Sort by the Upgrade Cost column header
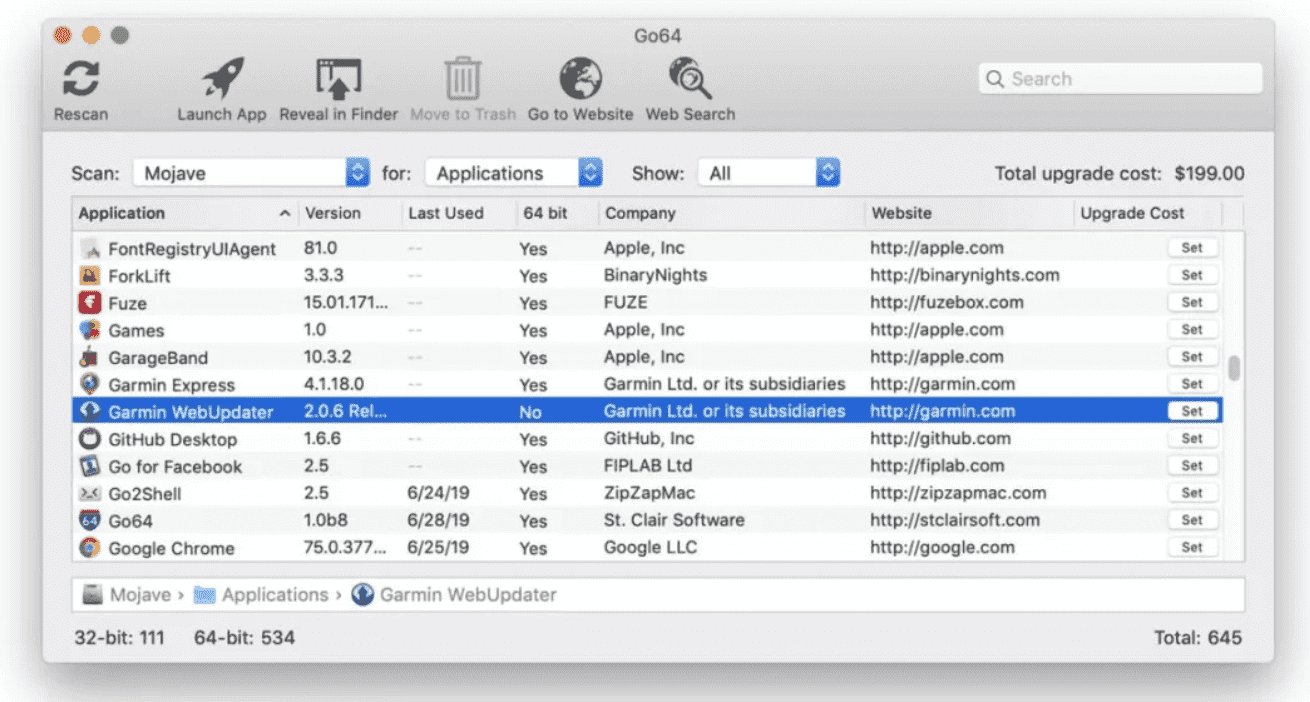 point(1147,213)
